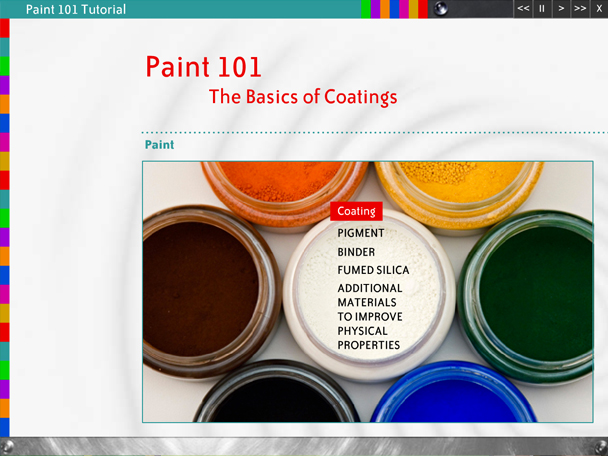Viewport: 608px width, 456px height.
Task: Click the green swatch in the title bar
Action: (366, 9)
